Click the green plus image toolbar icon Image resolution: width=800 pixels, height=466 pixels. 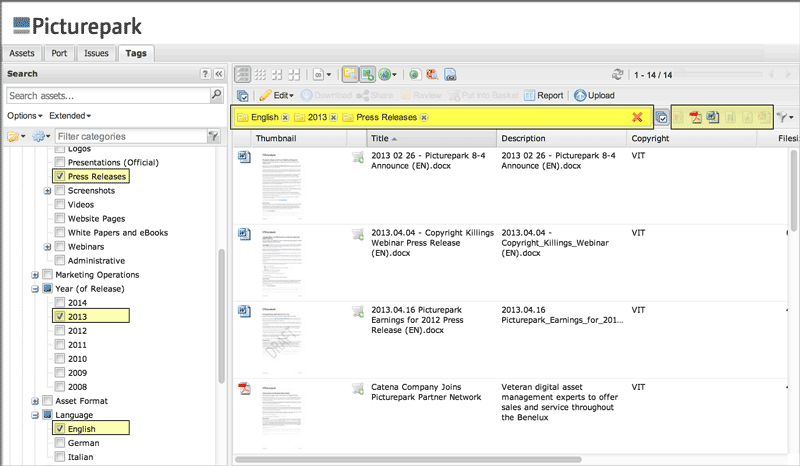pyautogui.click(x=367, y=75)
